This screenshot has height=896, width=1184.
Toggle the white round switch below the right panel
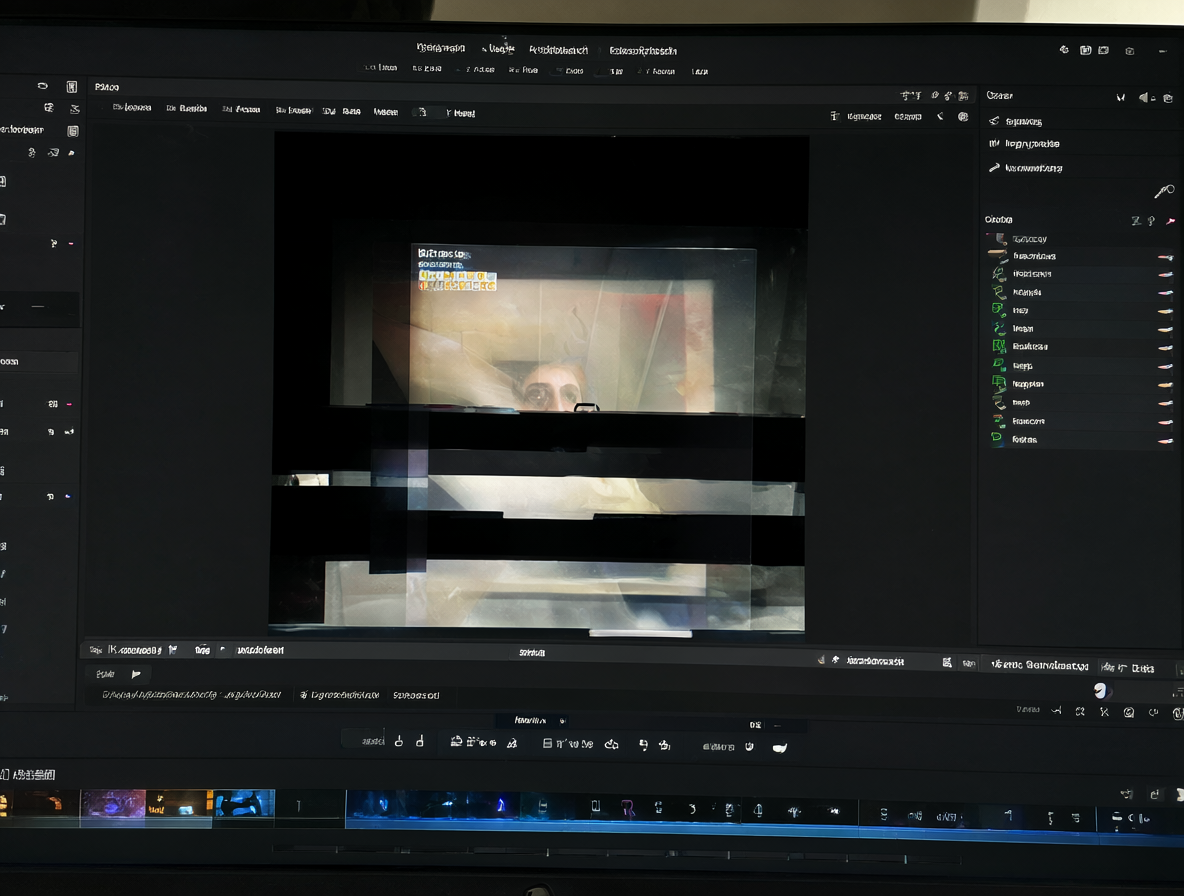(x=1100, y=690)
